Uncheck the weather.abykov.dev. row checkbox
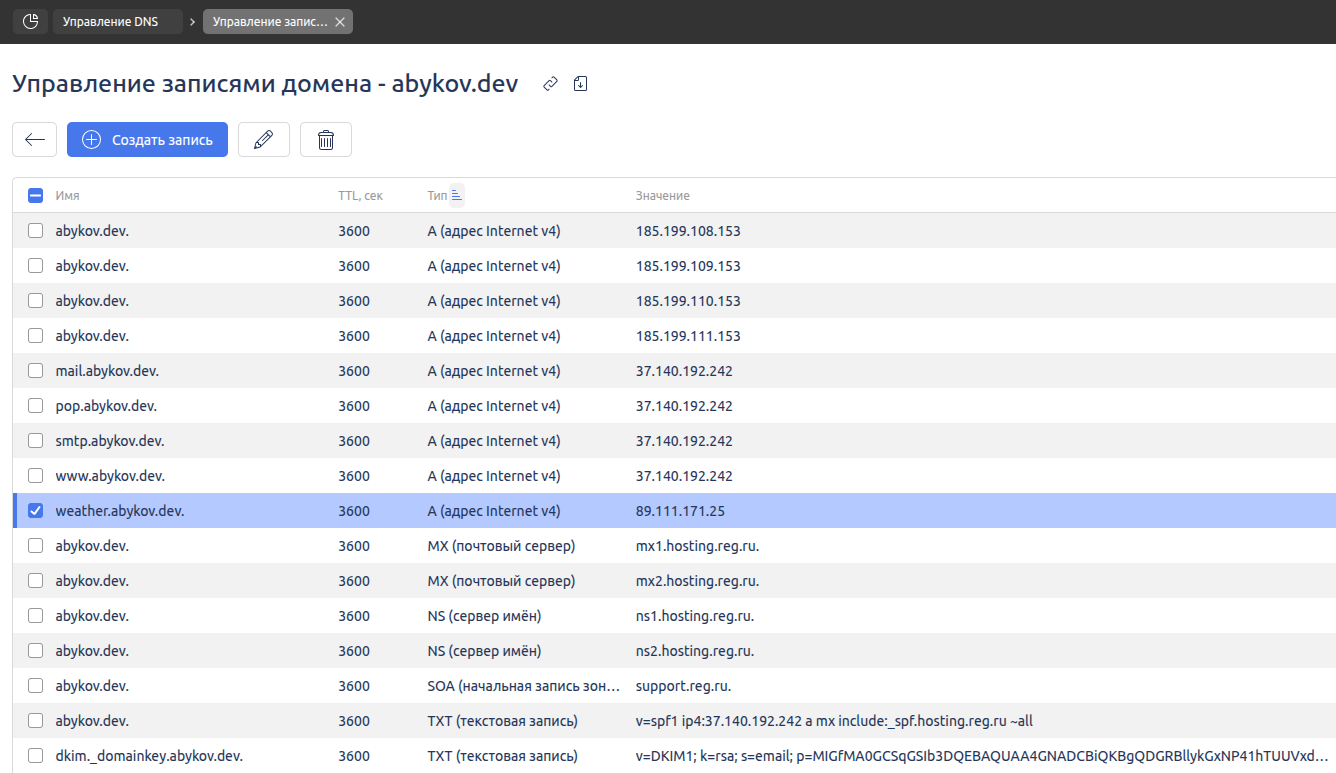 pos(35,511)
